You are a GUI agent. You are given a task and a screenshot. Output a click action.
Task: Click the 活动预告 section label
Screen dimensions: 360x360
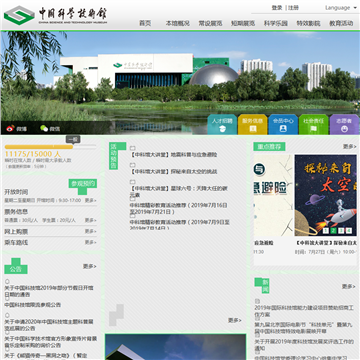pyautogui.click(x=114, y=156)
